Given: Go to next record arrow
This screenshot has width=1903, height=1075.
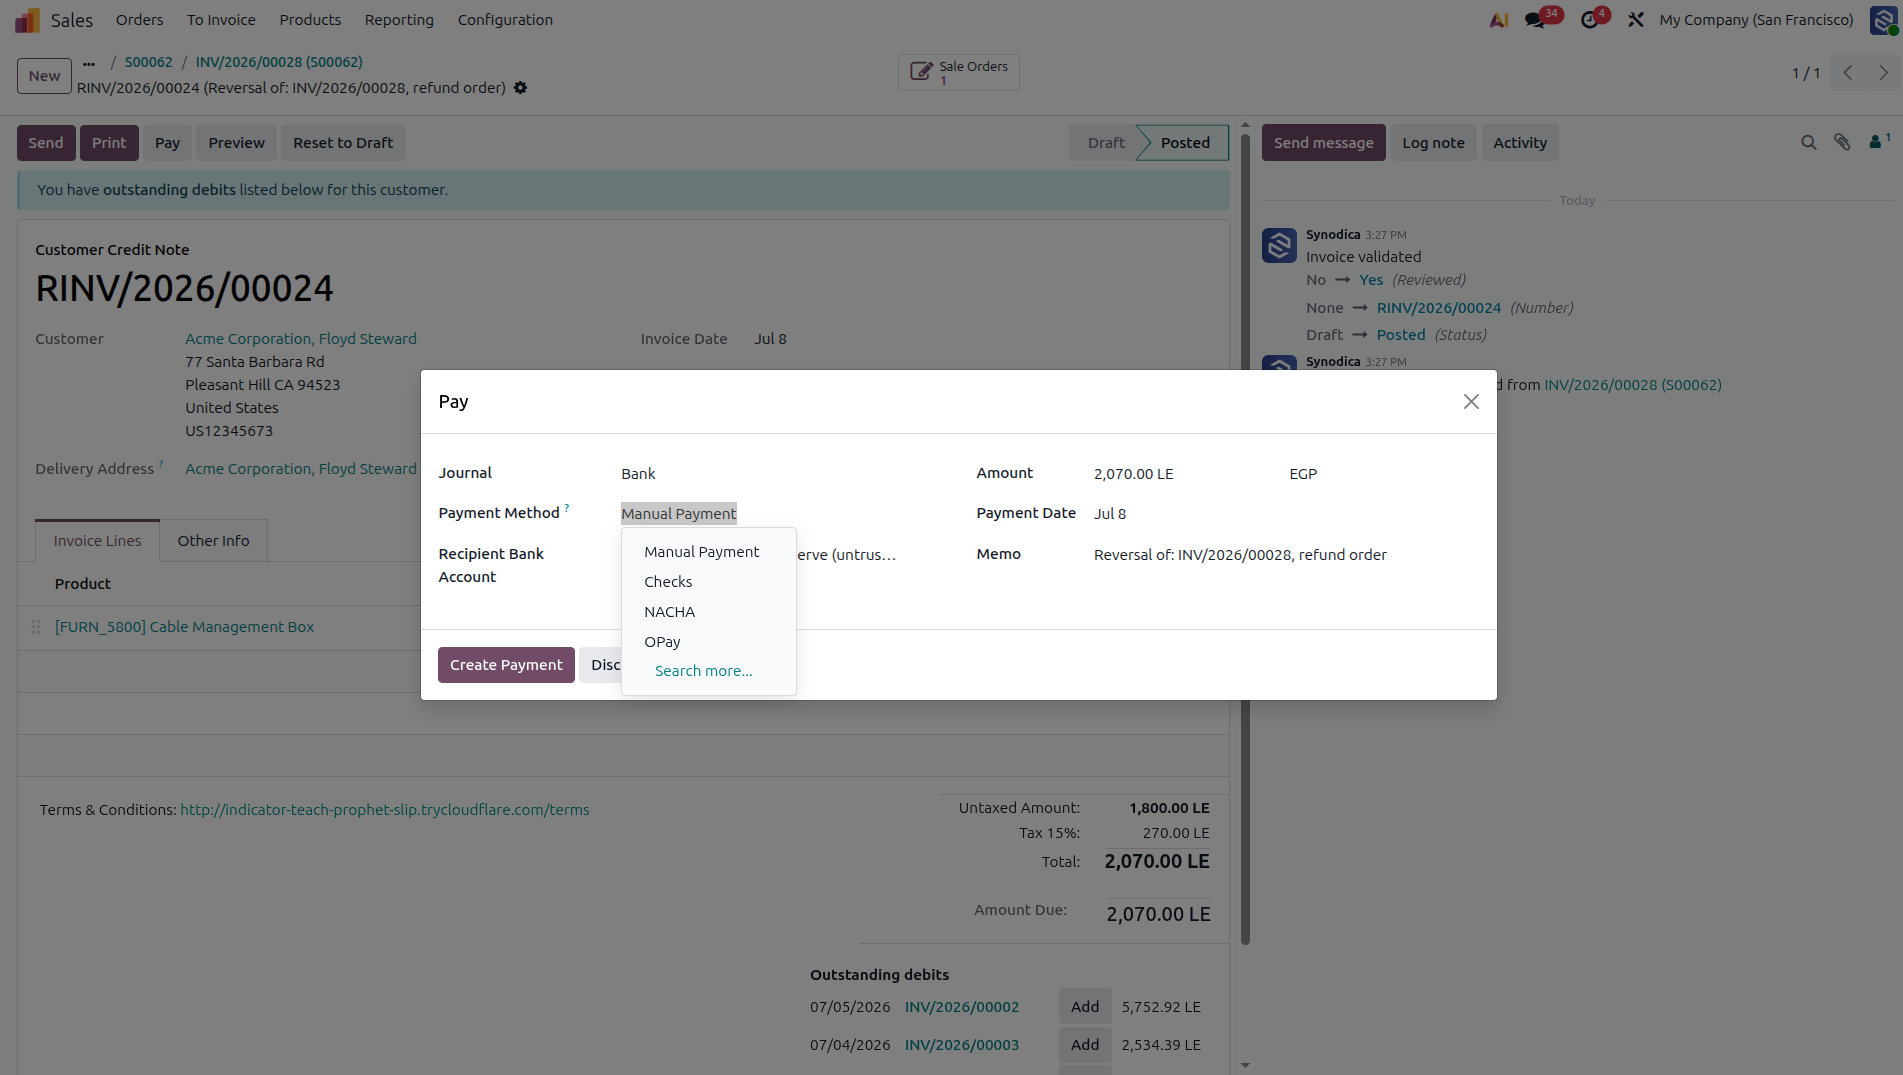Looking at the screenshot, I should tap(1883, 73).
